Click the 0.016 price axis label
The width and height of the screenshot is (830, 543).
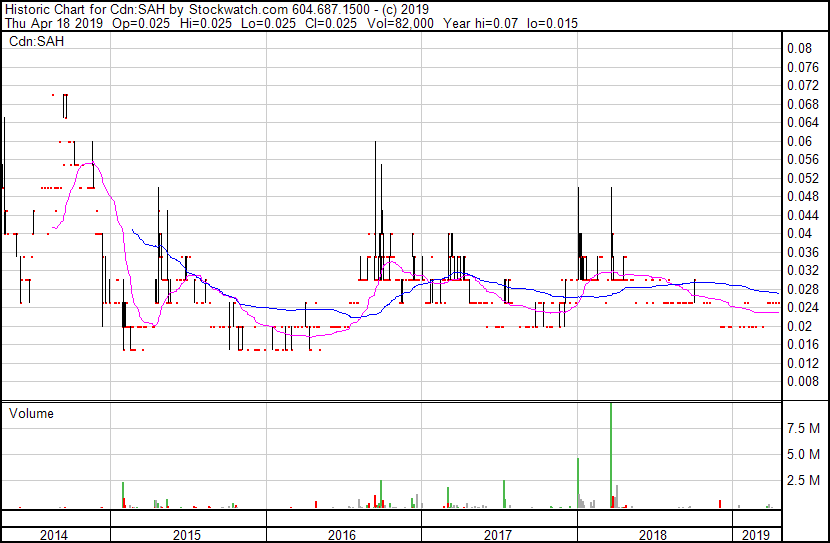click(802, 345)
